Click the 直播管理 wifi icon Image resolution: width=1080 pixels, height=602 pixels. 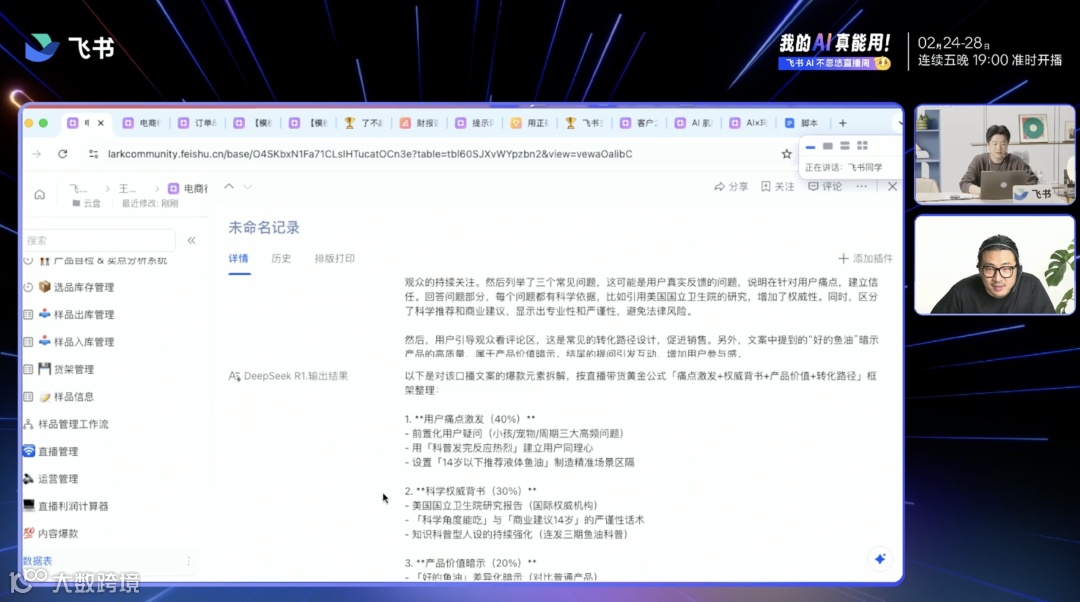pyautogui.click(x=29, y=450)
